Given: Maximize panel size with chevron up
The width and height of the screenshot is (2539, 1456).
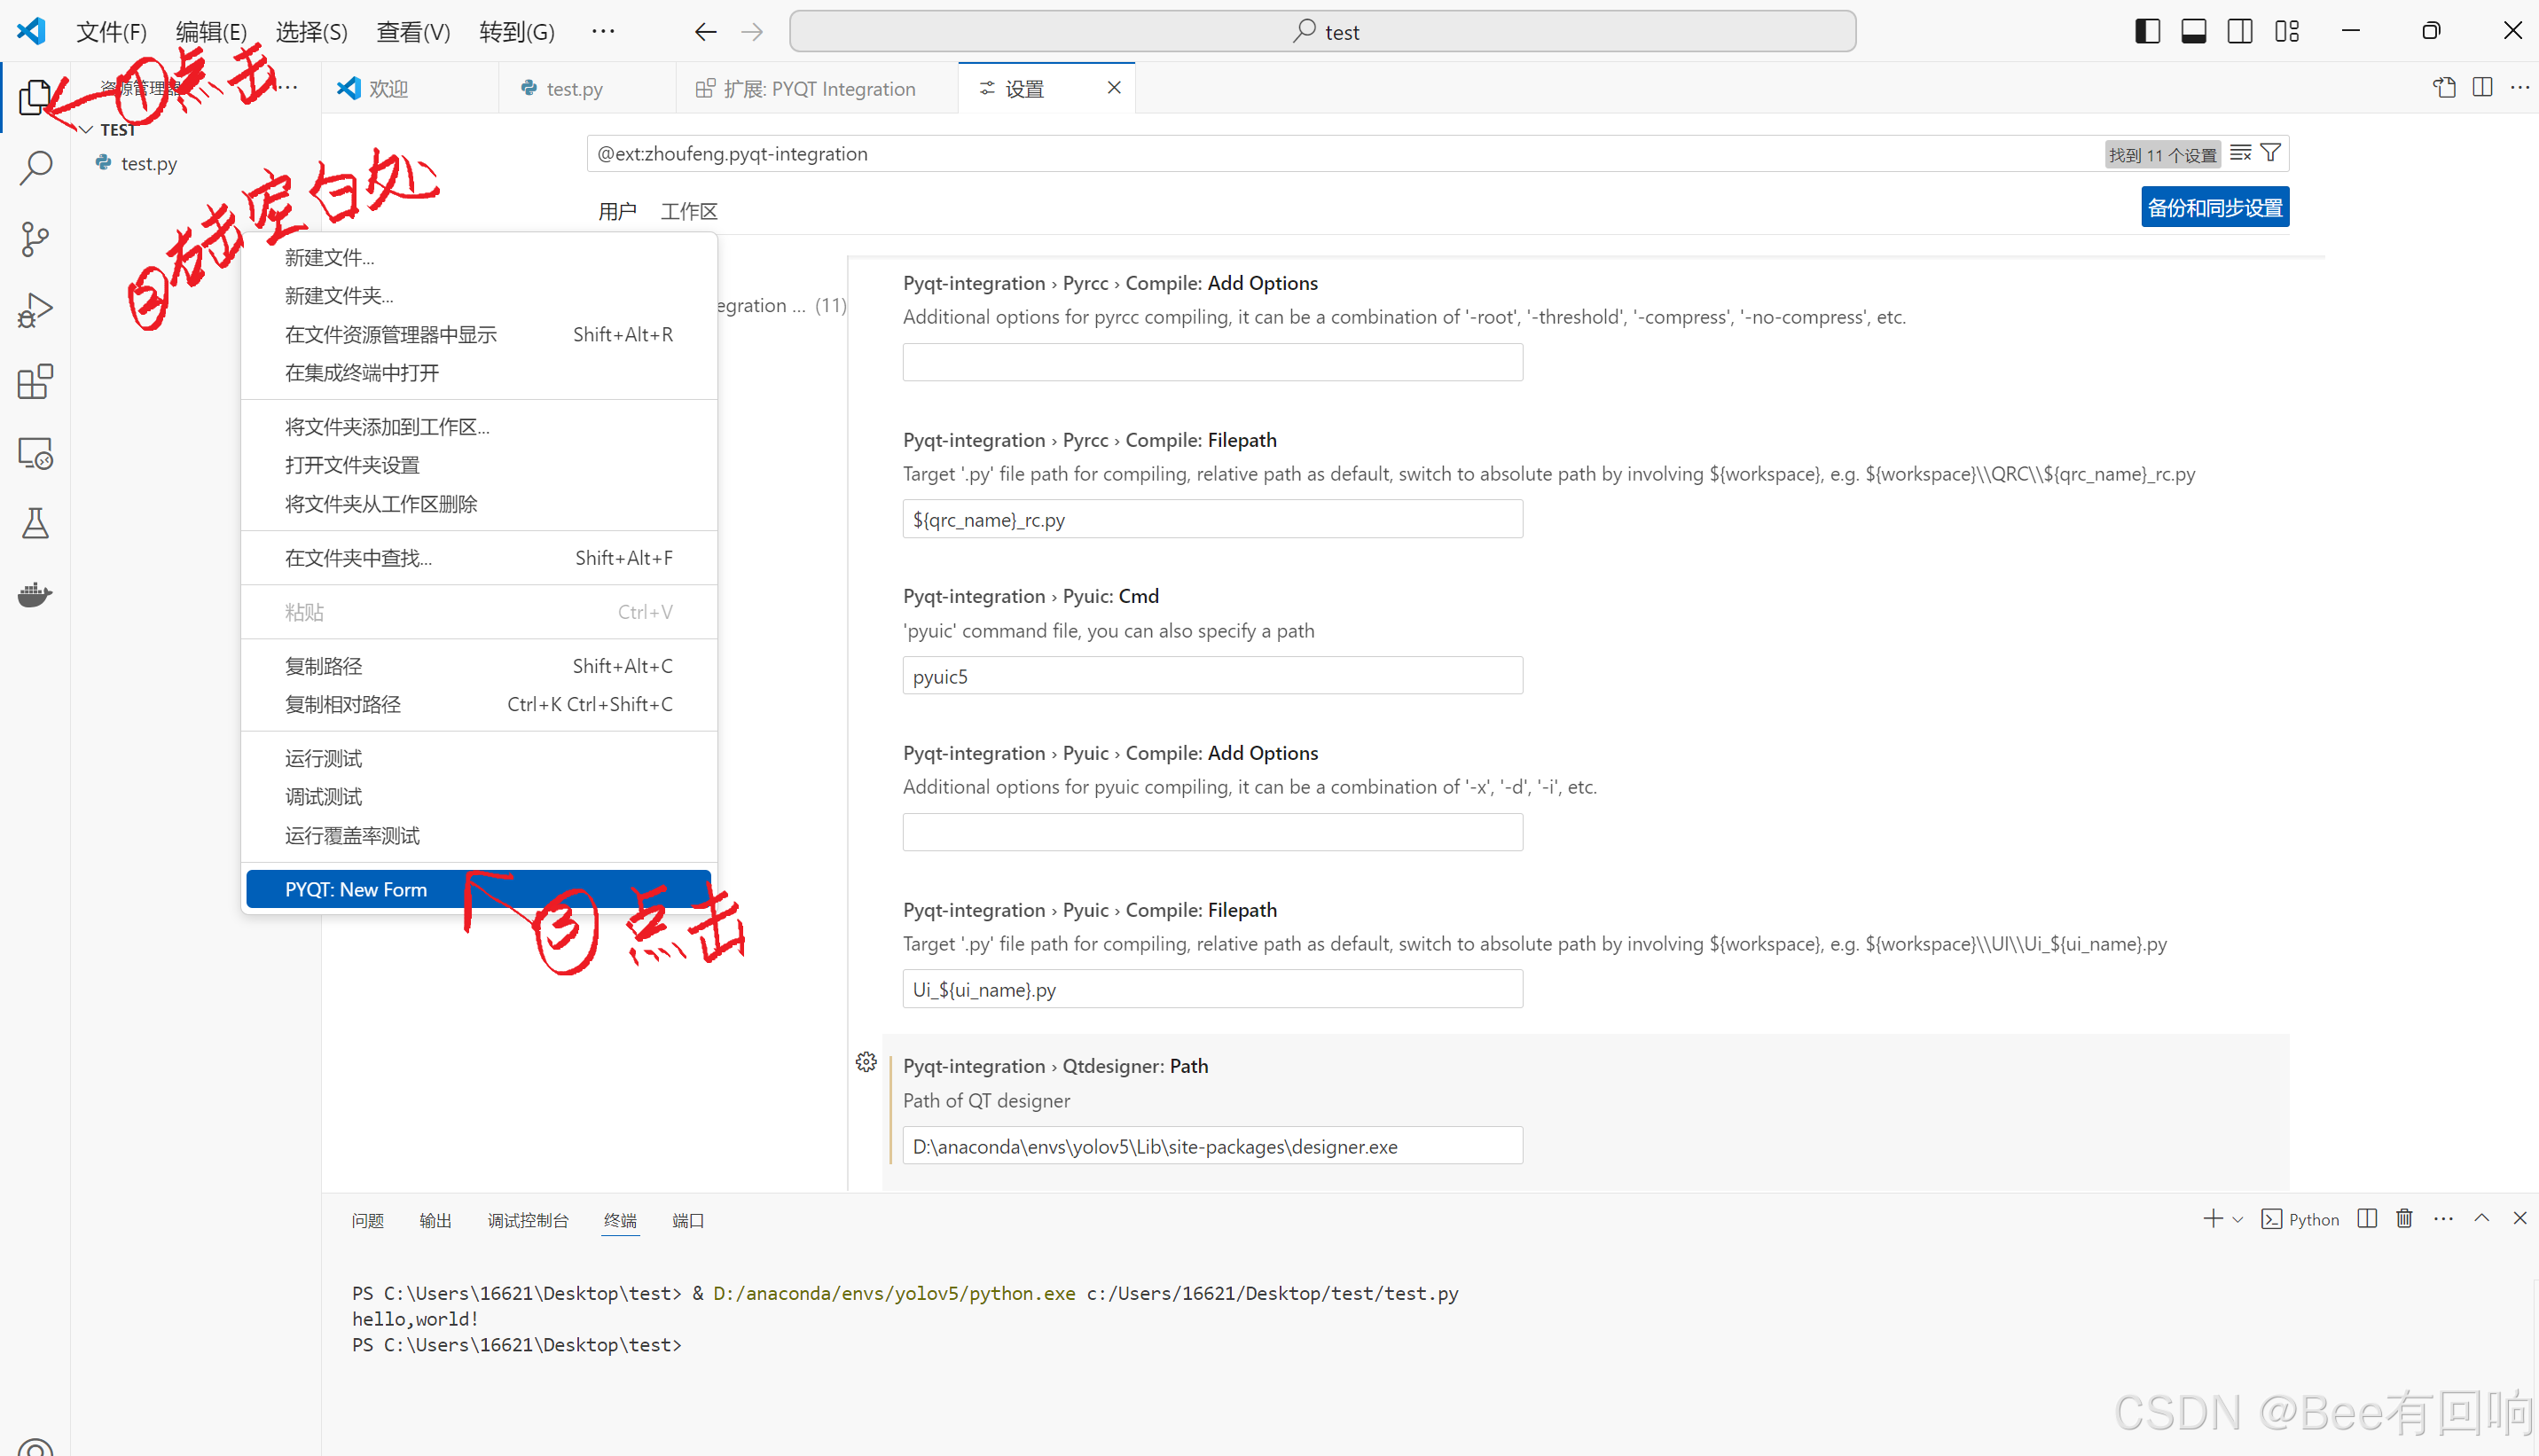Looking at the screenshot, I should point(2481,1218).
